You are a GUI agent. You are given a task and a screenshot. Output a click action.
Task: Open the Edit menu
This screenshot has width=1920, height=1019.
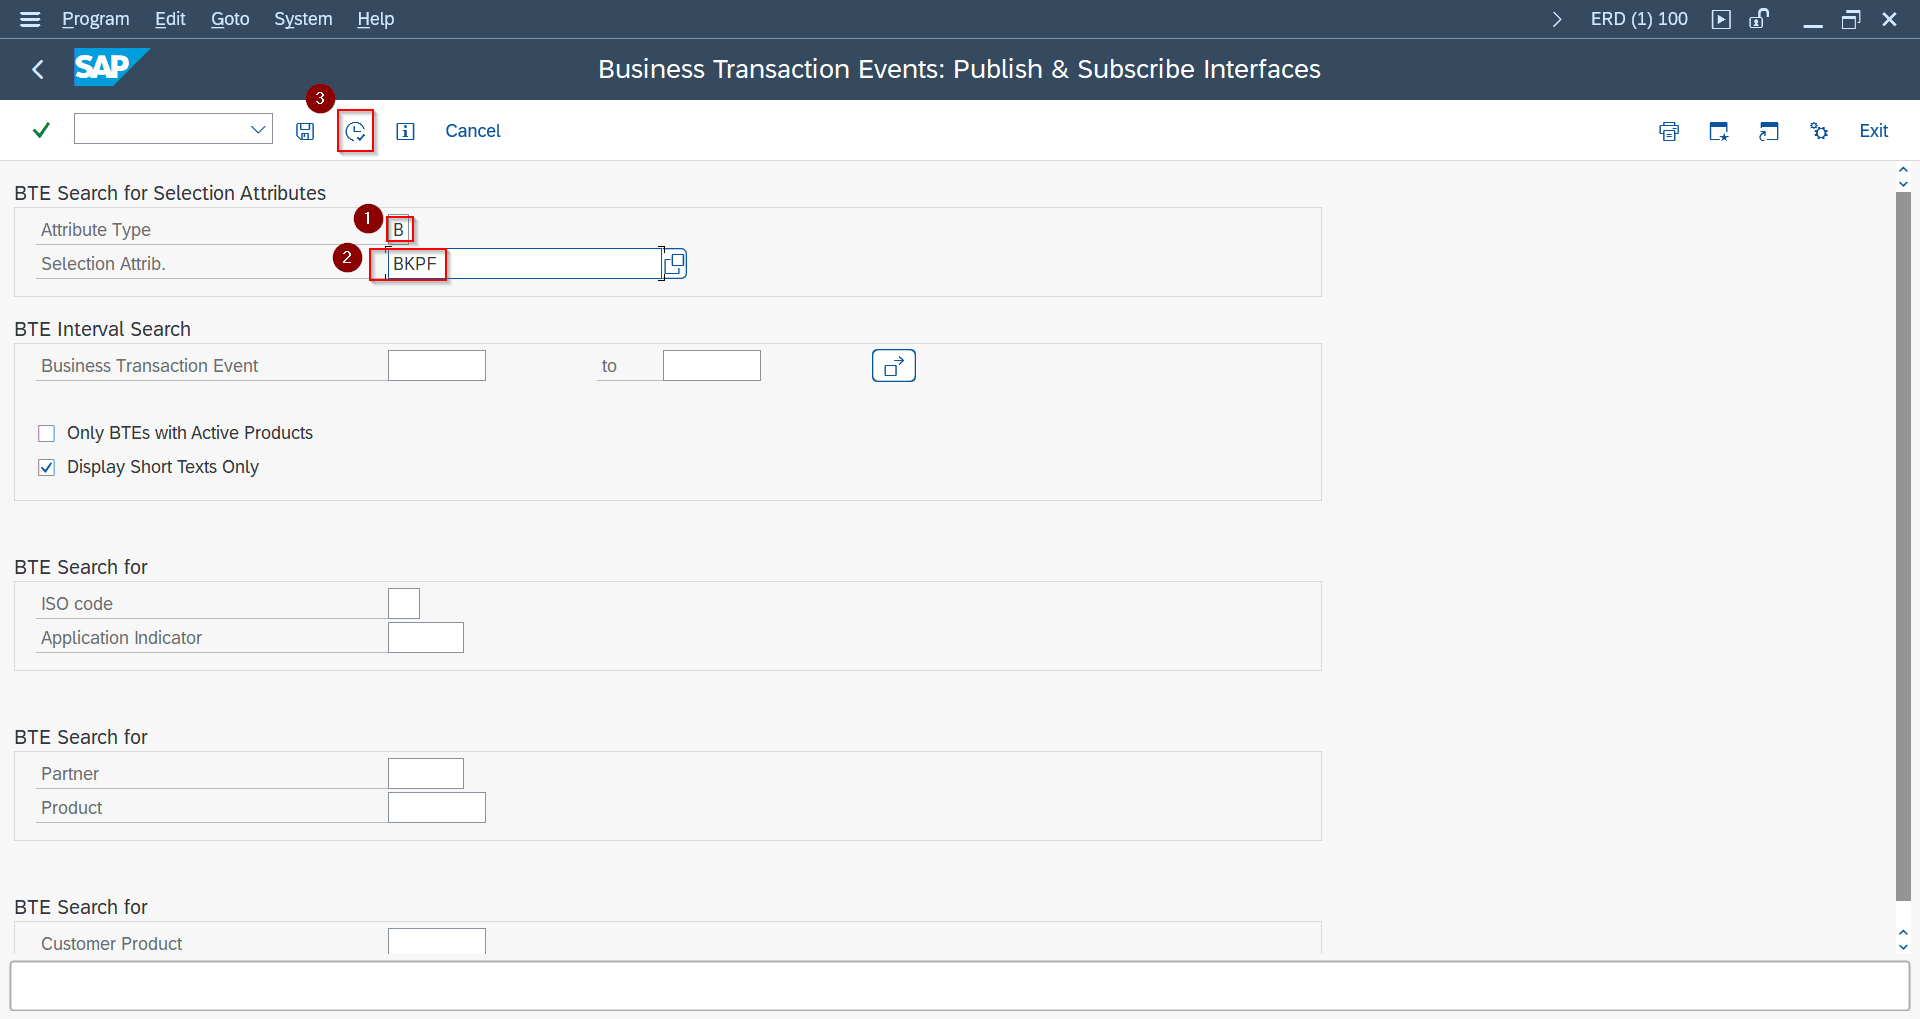[x=170, y=19]
